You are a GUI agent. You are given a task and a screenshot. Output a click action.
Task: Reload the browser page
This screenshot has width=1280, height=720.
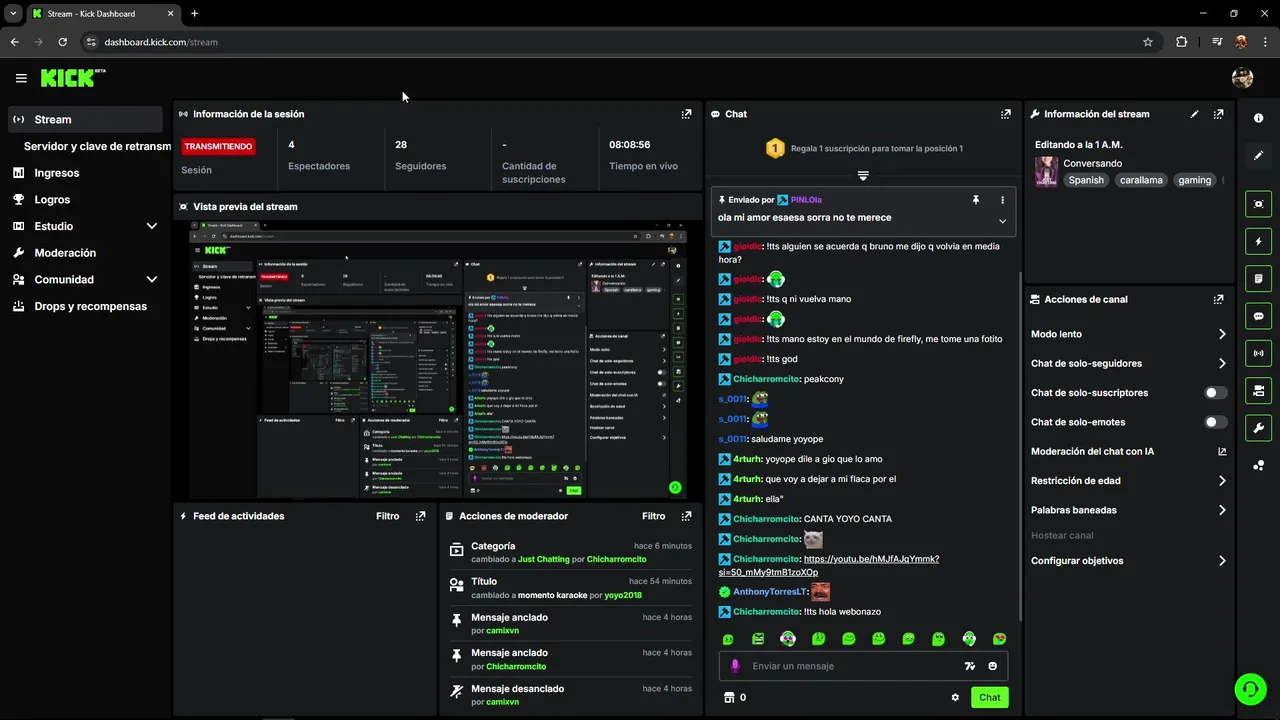point(62,42)
